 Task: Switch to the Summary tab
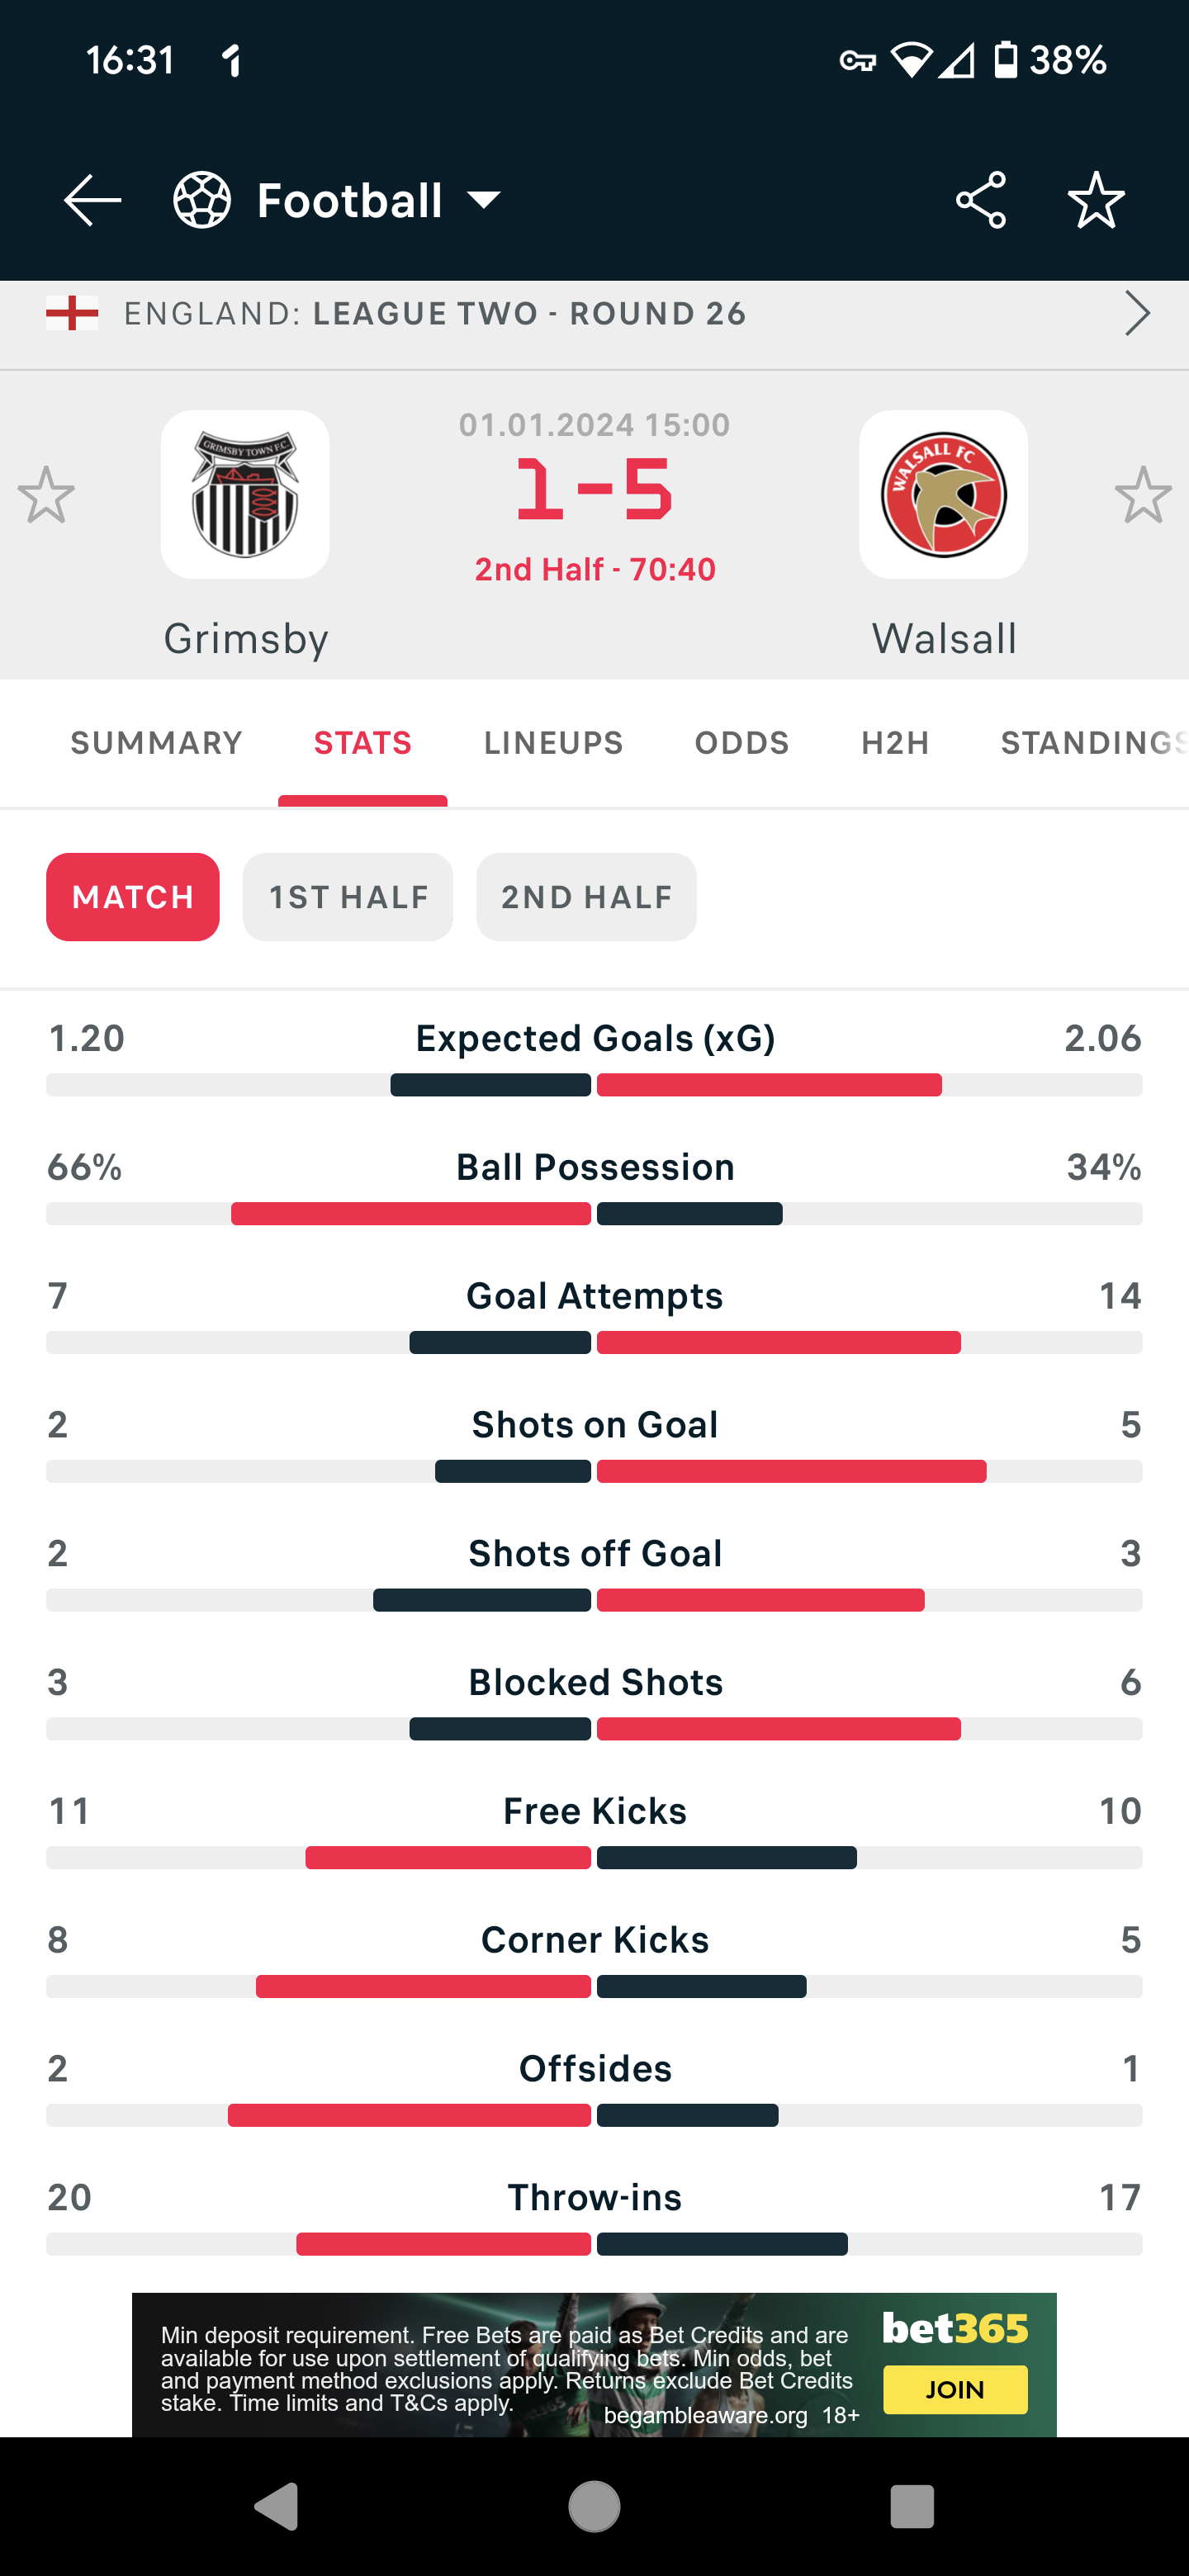(157, 743)
